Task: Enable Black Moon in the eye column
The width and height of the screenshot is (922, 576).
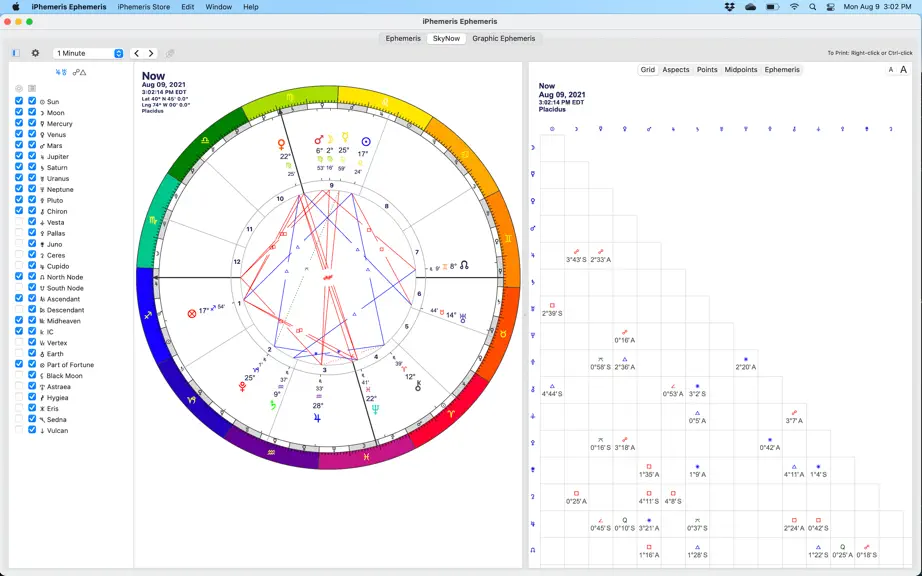Action: tap(19, 375)
